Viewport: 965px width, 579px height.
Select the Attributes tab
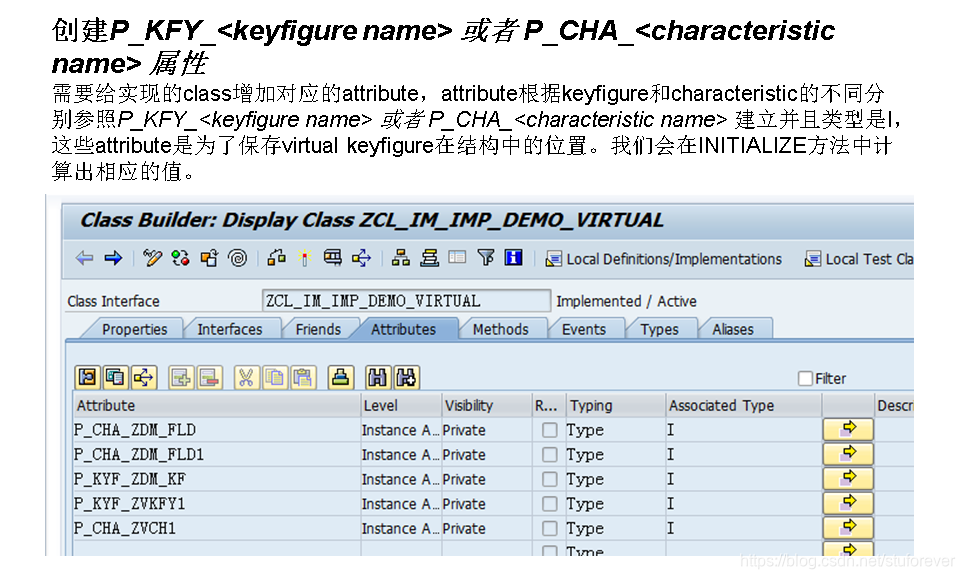tap(403, 329)
